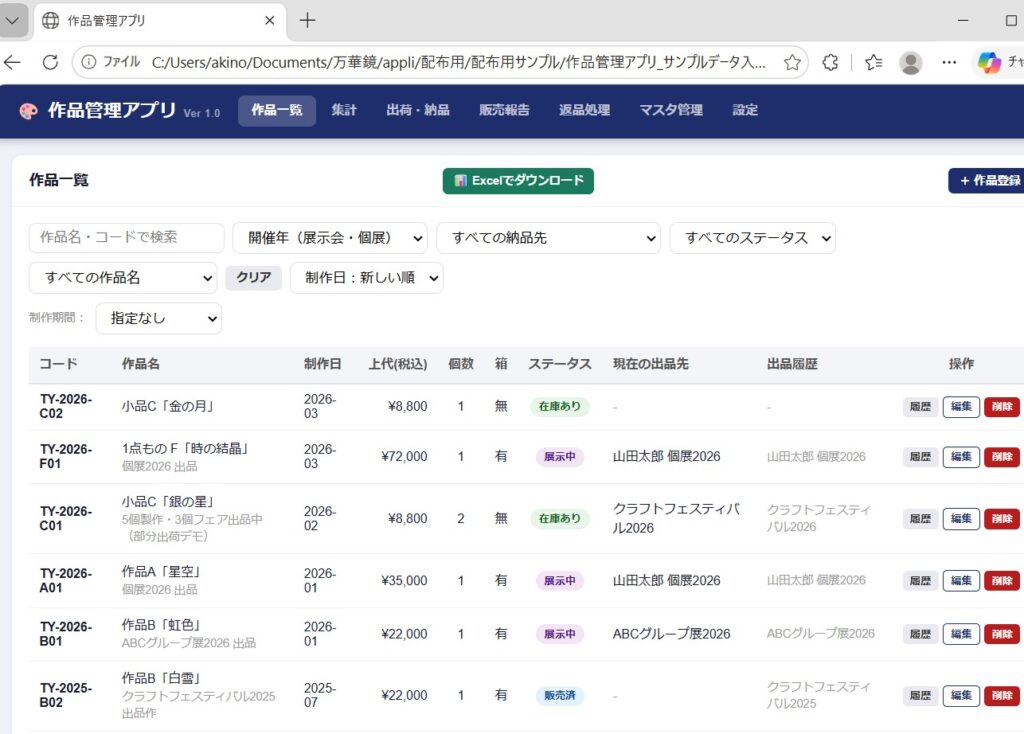Click 履歴 for TY-2026-C02 row

click(x=920, y=407)
